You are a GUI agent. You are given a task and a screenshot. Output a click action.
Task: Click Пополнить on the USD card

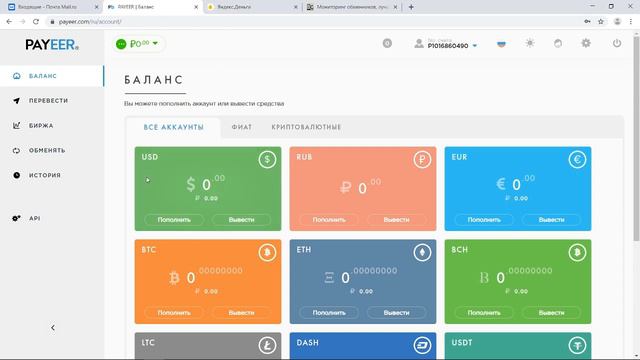coord(174,220)
